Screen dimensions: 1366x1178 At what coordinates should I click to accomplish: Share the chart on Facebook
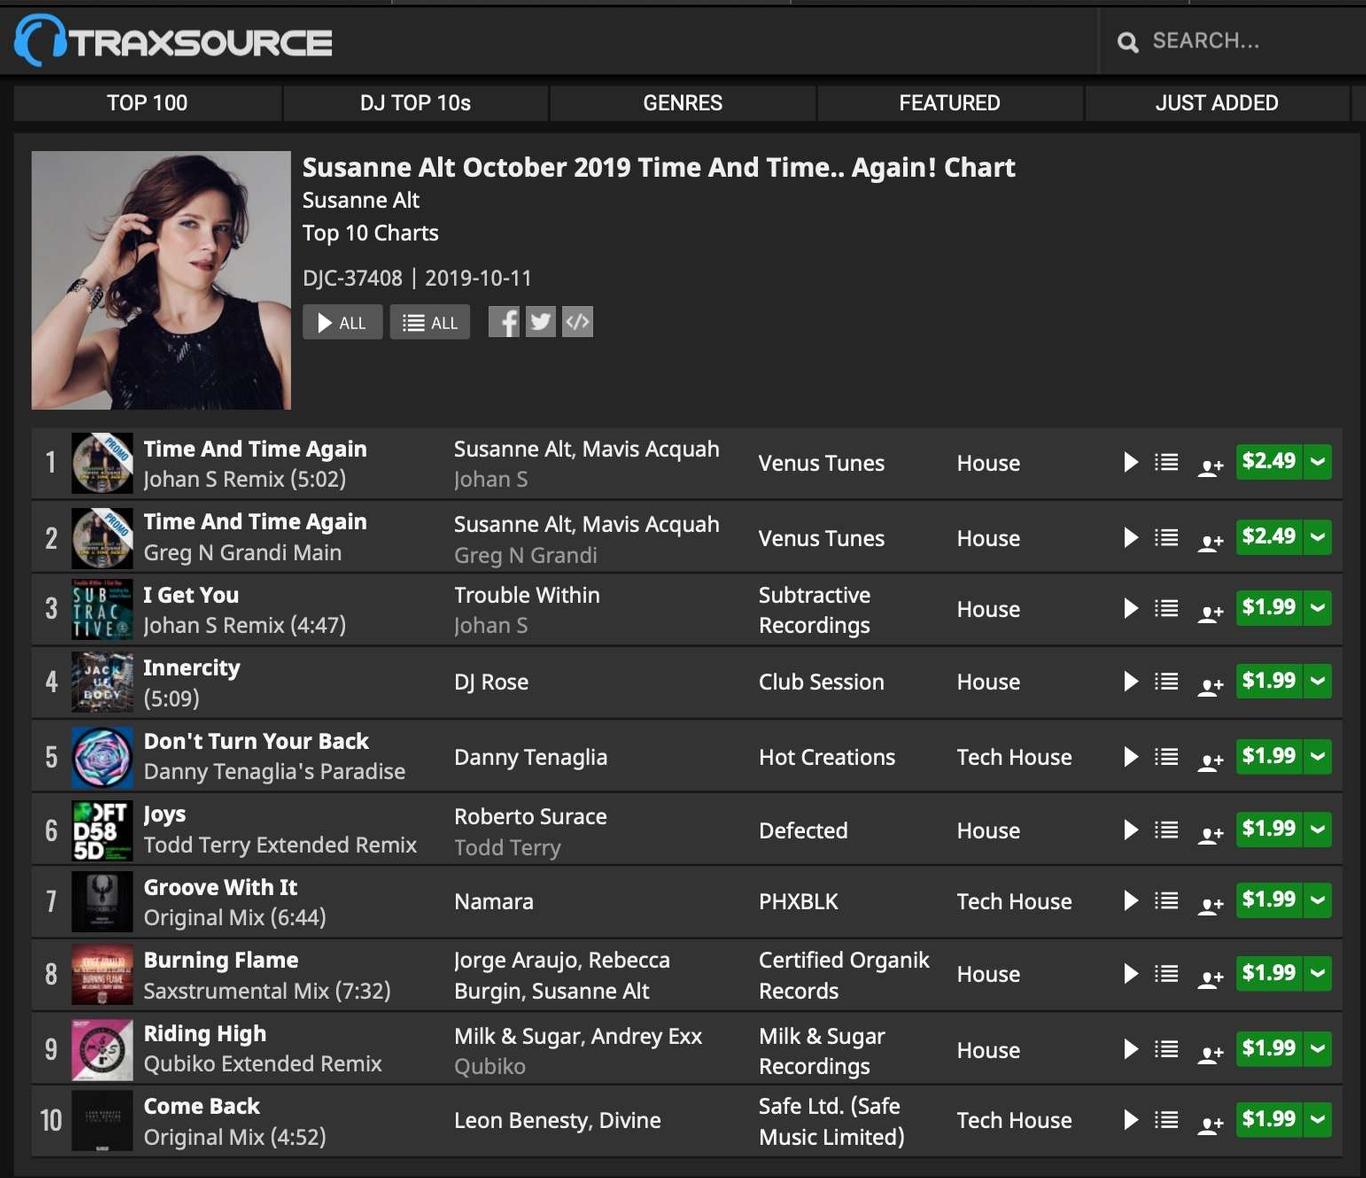504,322
